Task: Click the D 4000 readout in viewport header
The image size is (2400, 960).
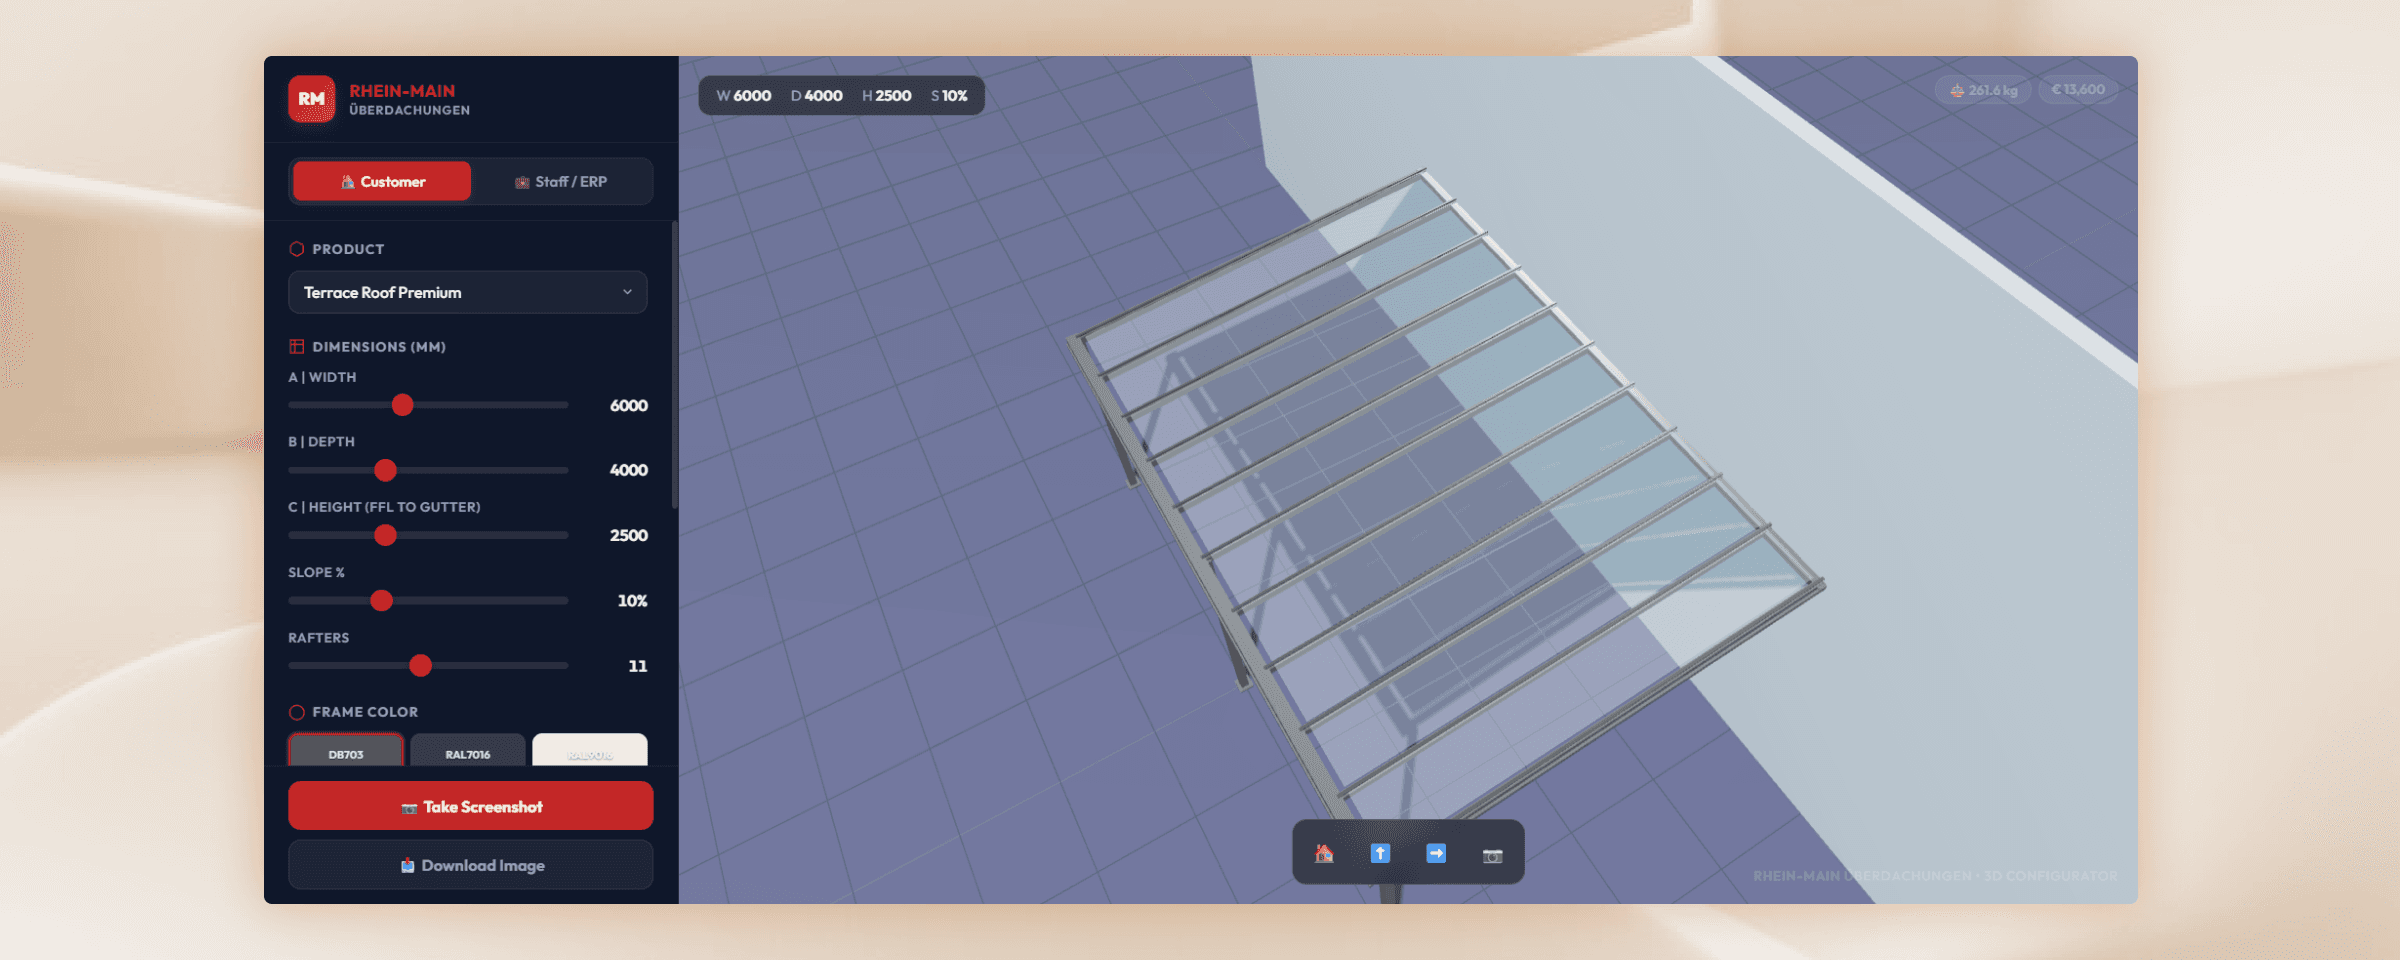Action: [x=816, y=96]
